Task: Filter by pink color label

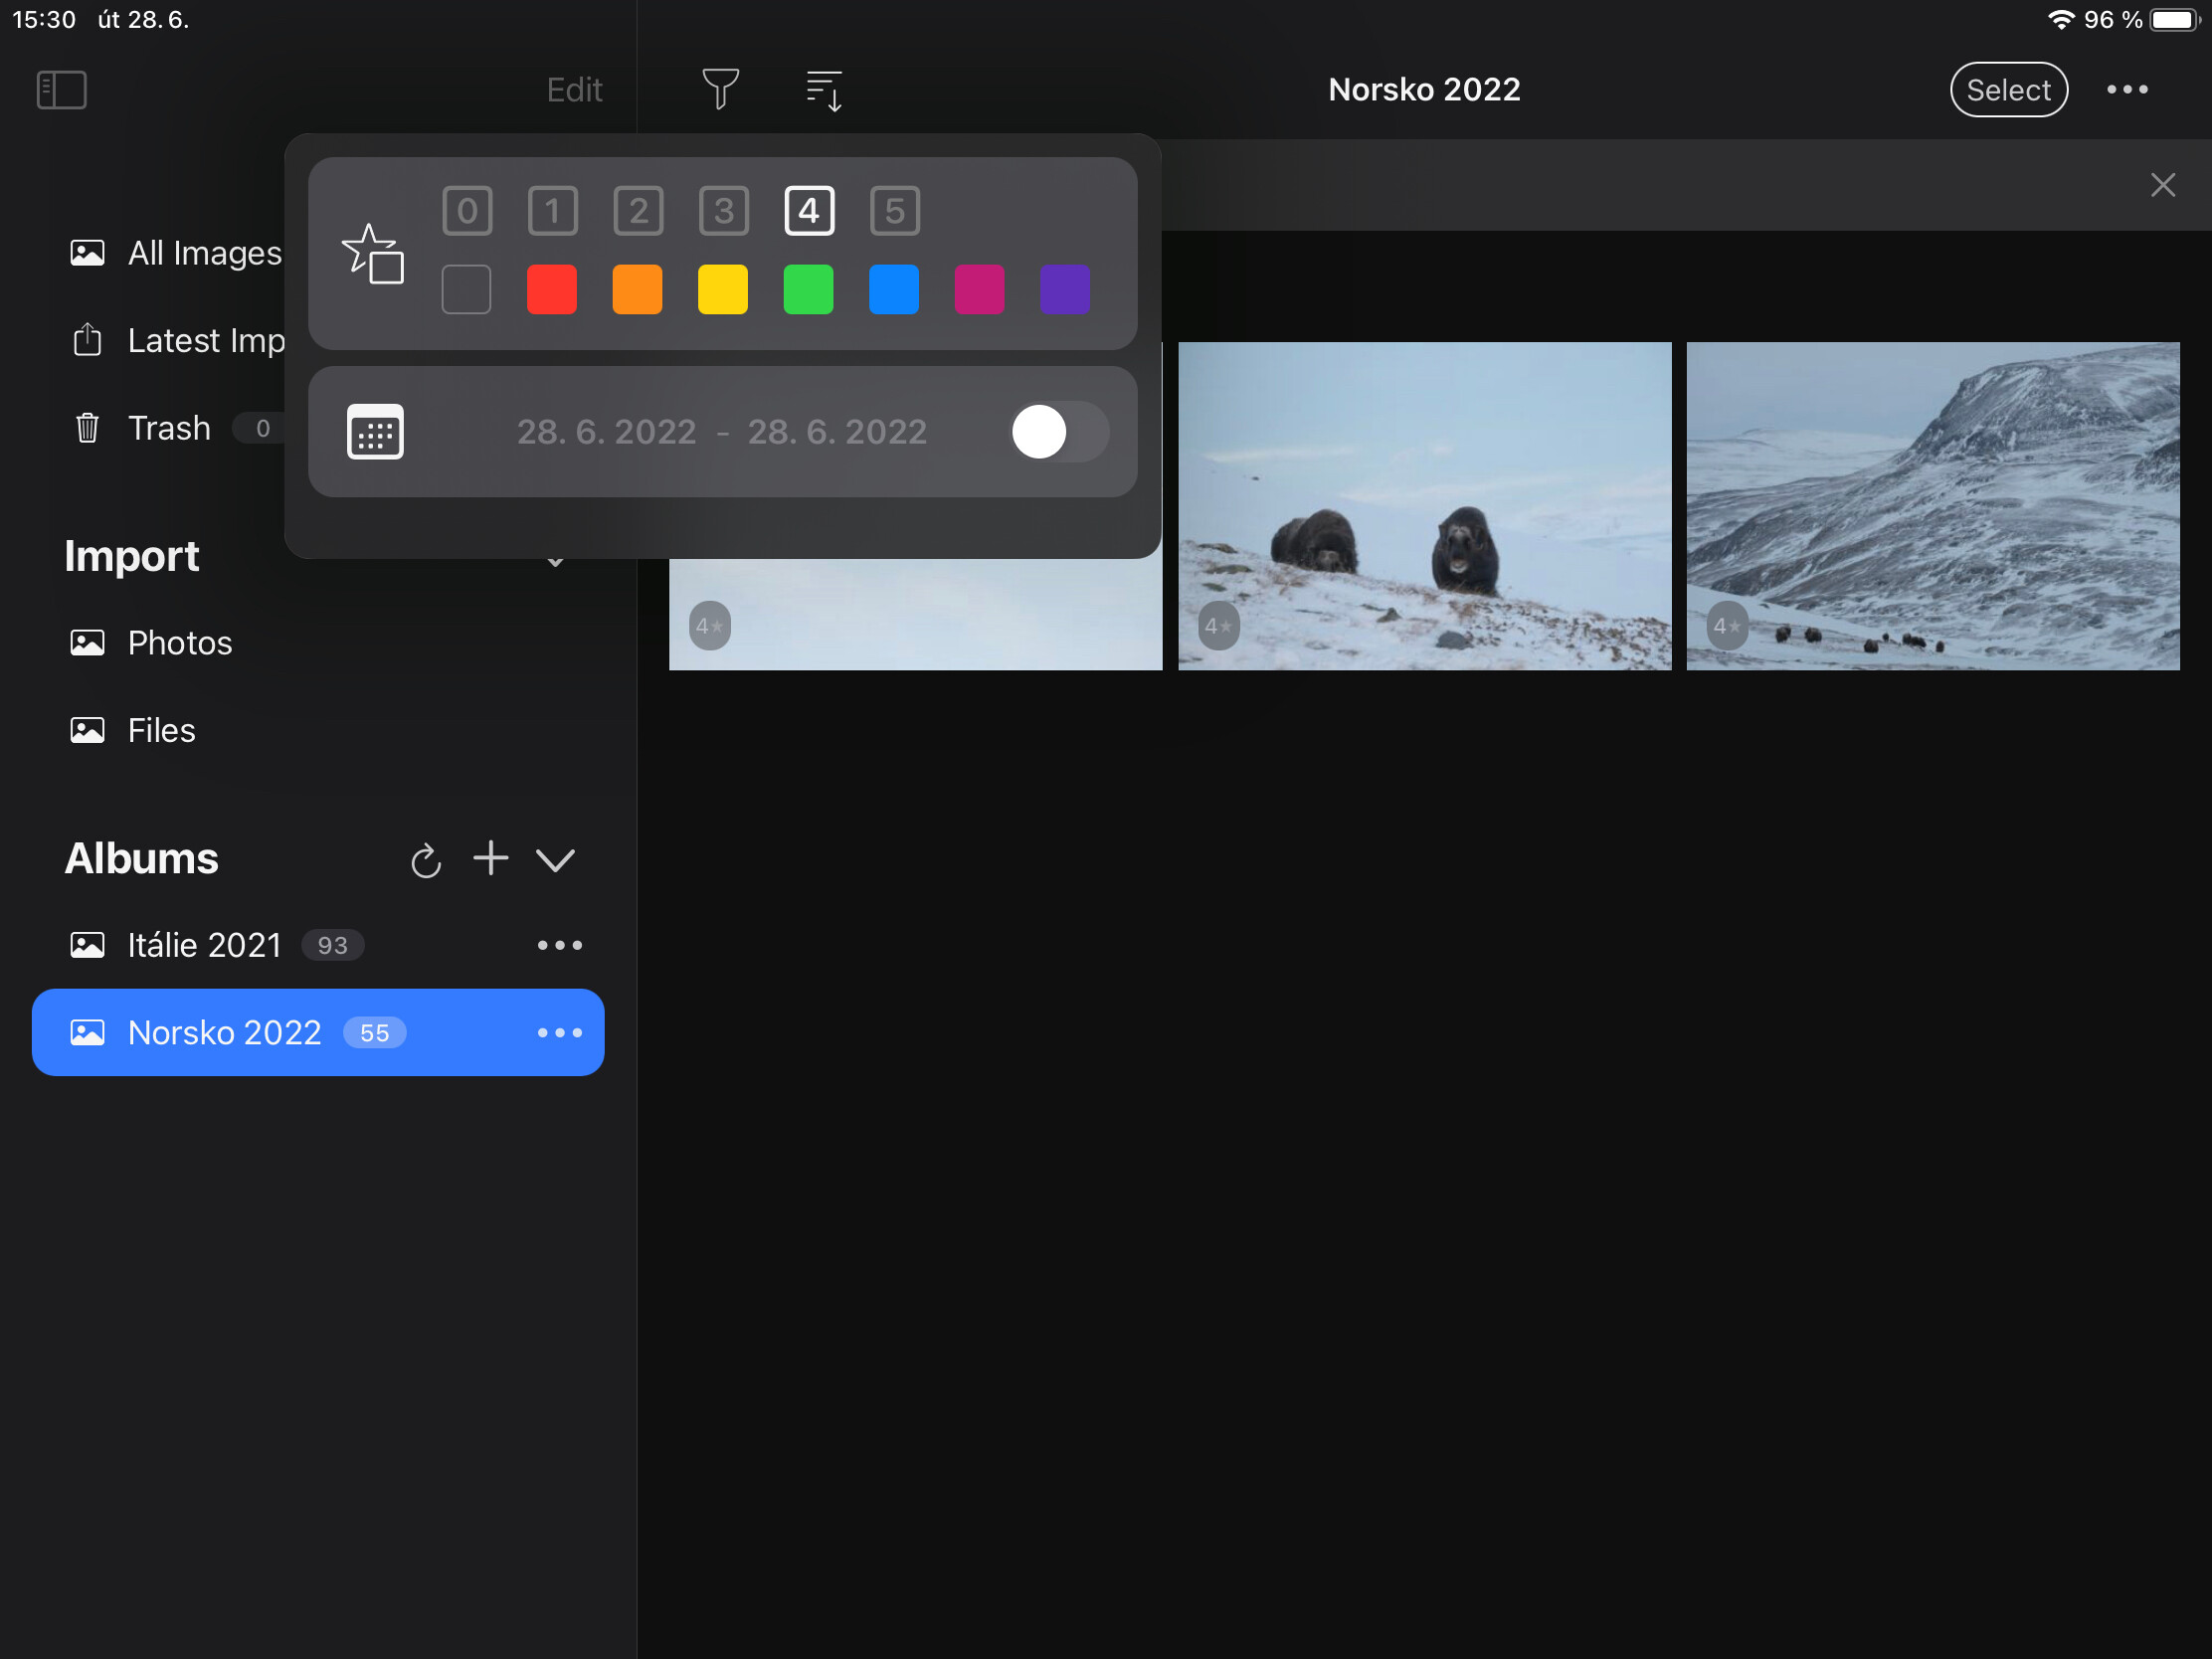Action: [979, 290]
